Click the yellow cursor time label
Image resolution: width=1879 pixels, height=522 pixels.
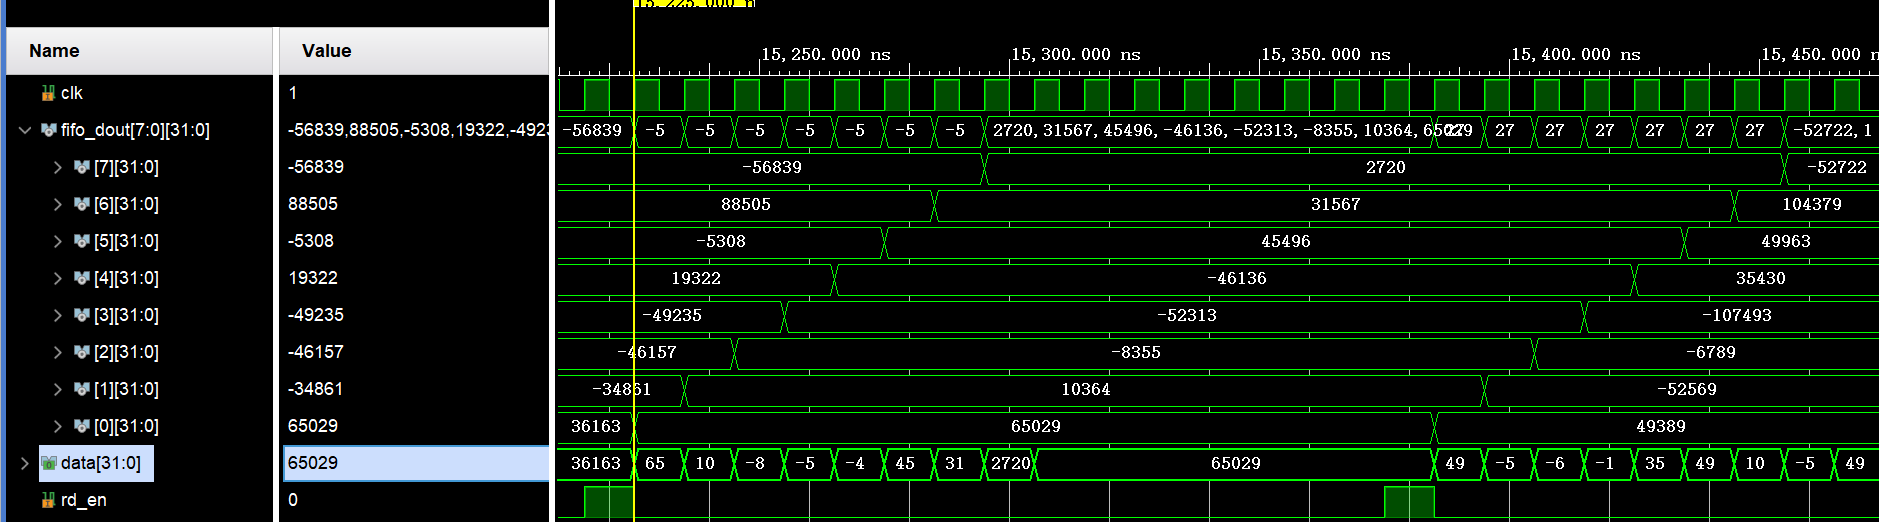[694, 3]
